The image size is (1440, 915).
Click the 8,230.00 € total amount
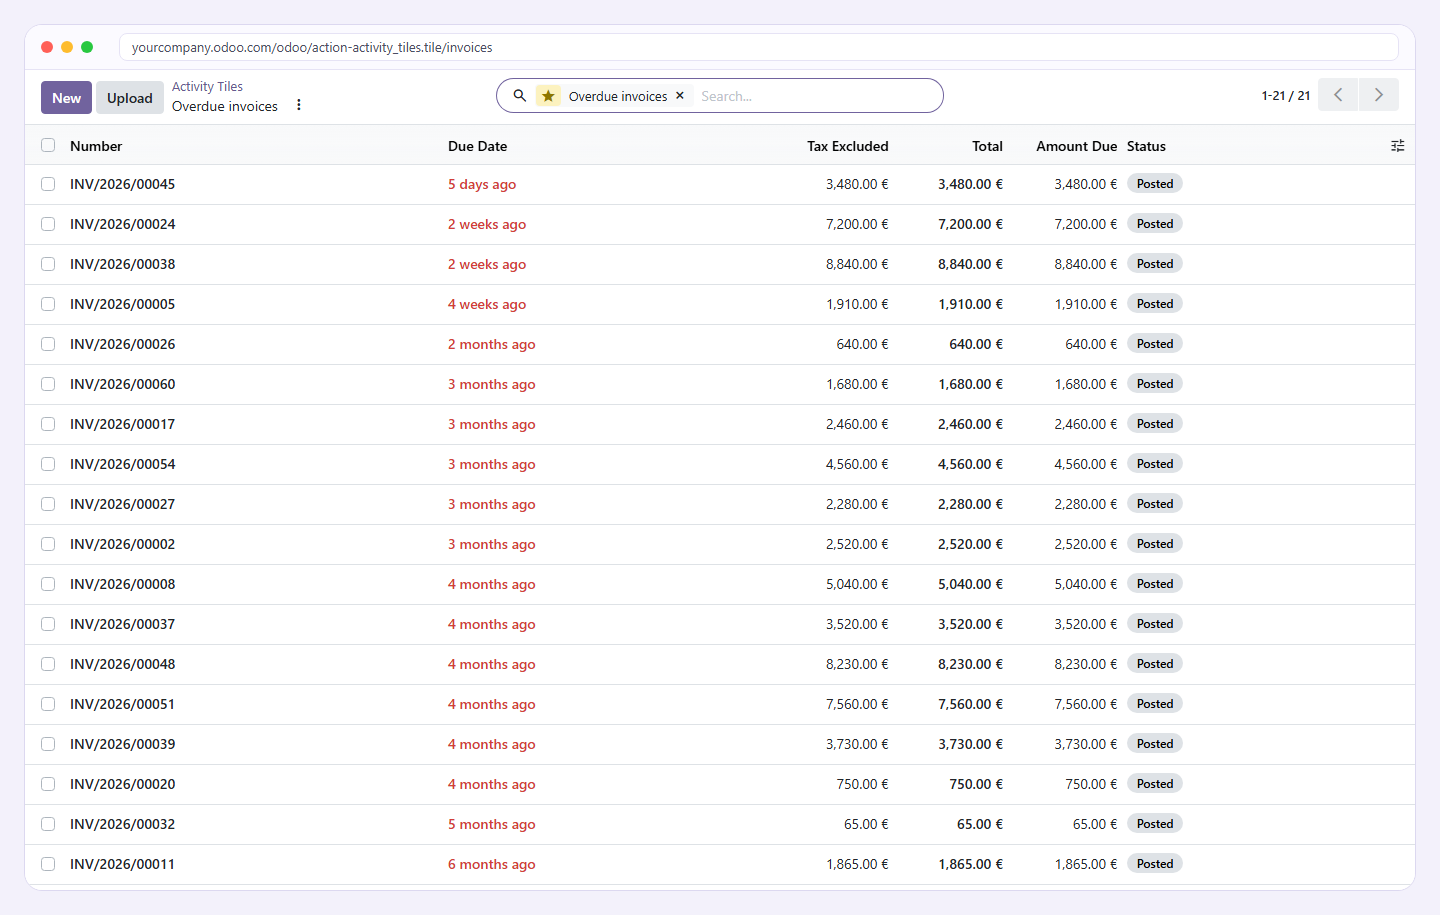point(970,664)
